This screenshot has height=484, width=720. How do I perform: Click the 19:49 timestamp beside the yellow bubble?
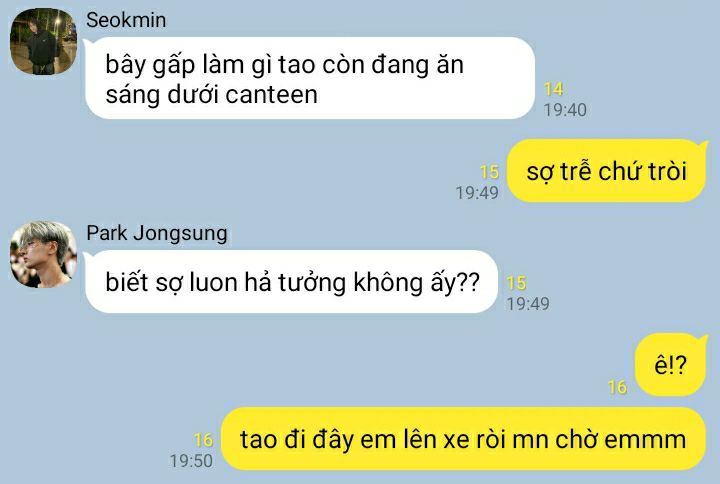click(477, 193)
